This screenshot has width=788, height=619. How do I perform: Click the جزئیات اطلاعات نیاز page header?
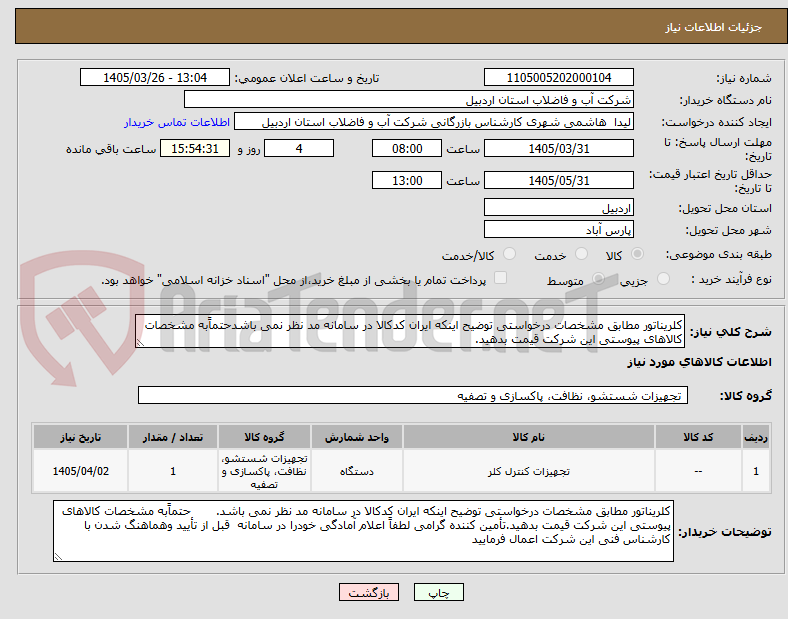(714, 27)
